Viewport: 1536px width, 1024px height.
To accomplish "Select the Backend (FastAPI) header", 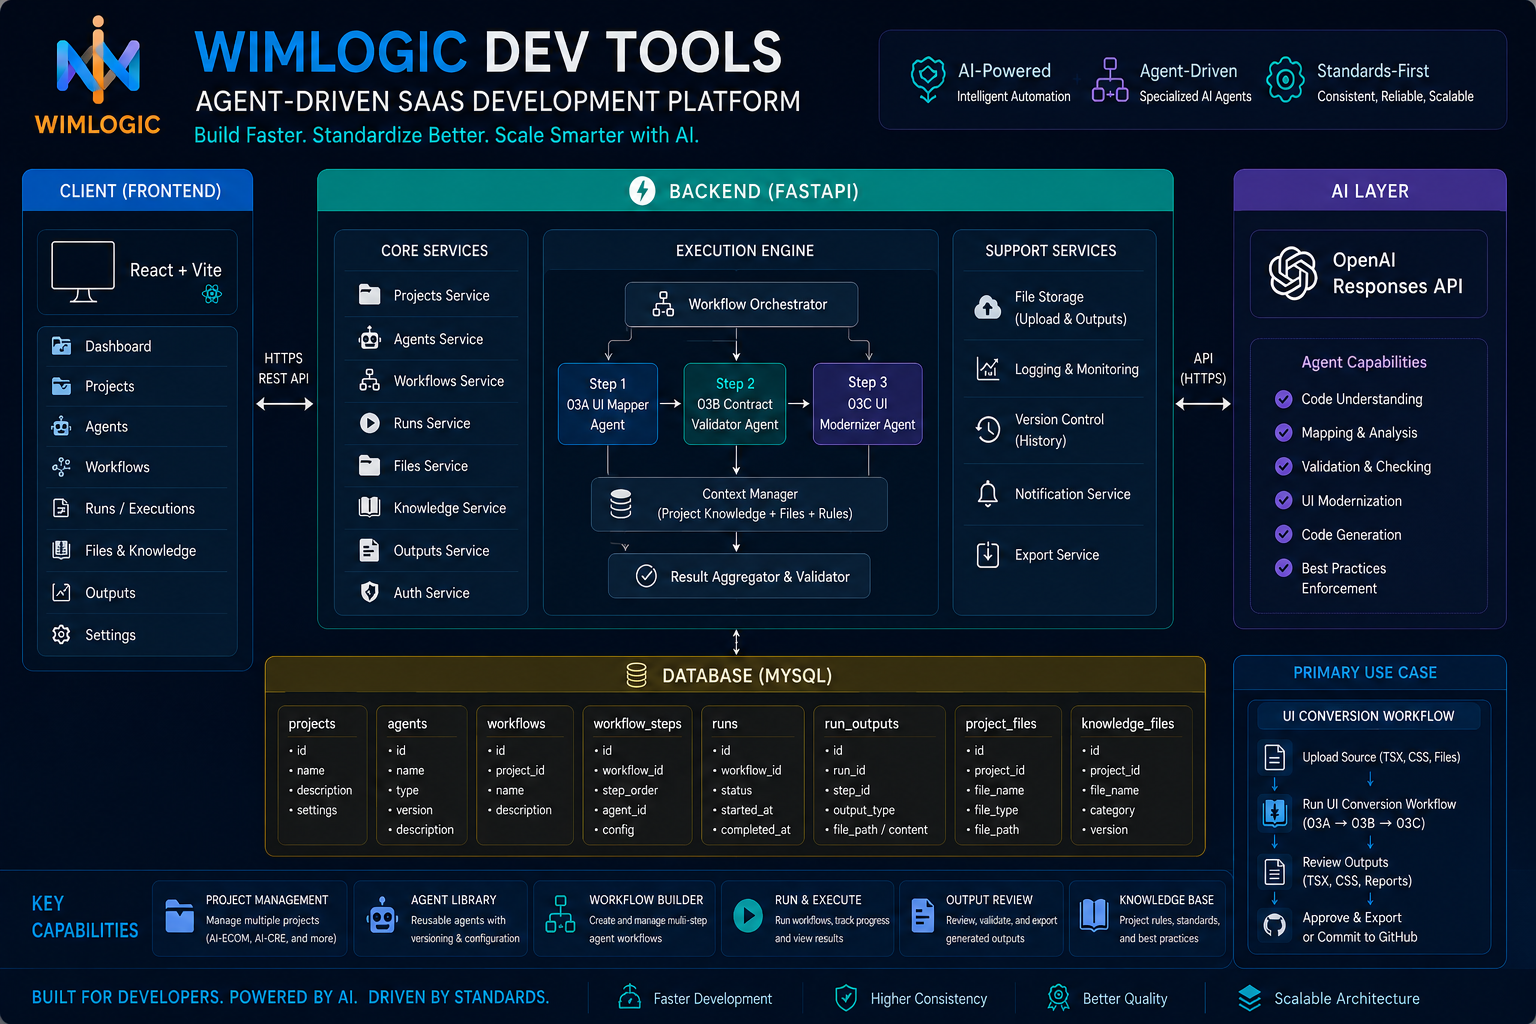I will coord(745,190).
